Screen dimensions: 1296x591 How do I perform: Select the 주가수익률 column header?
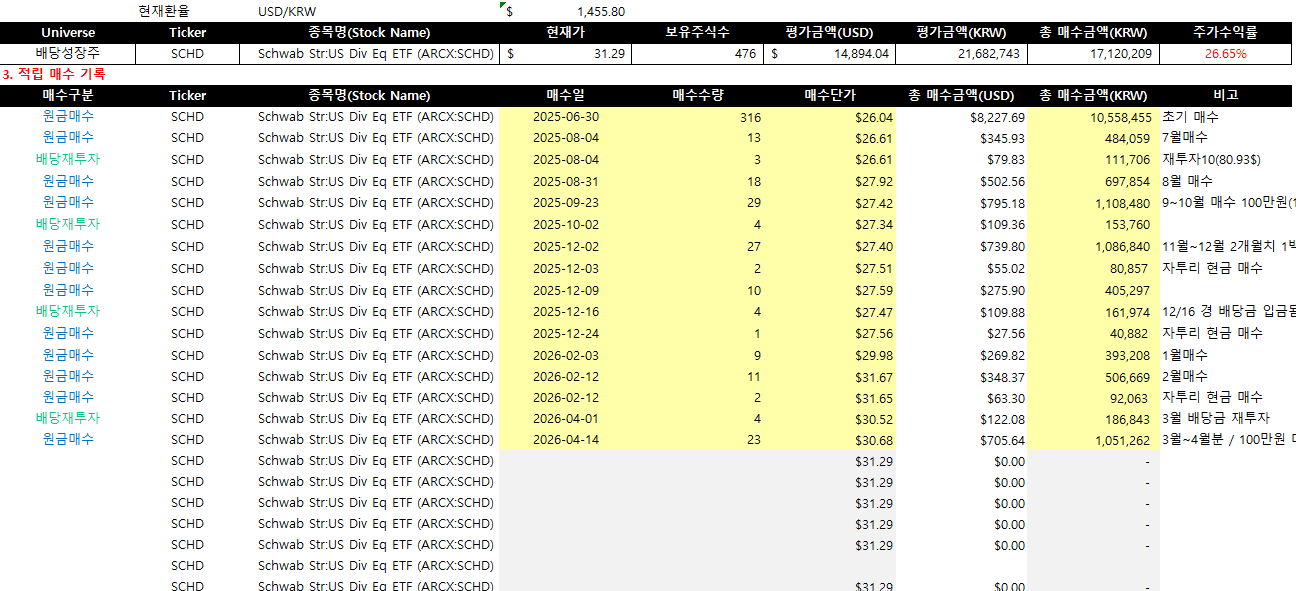1225,33
